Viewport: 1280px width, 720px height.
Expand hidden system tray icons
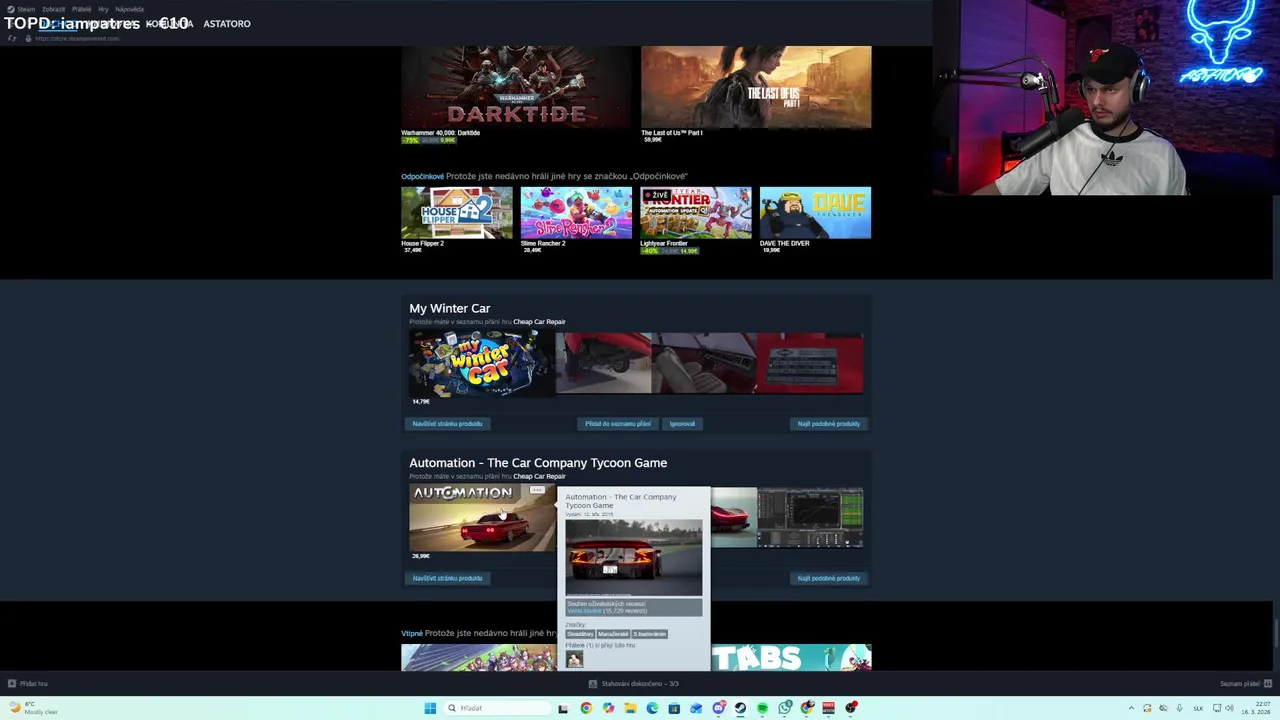(x=1131, y=708)
